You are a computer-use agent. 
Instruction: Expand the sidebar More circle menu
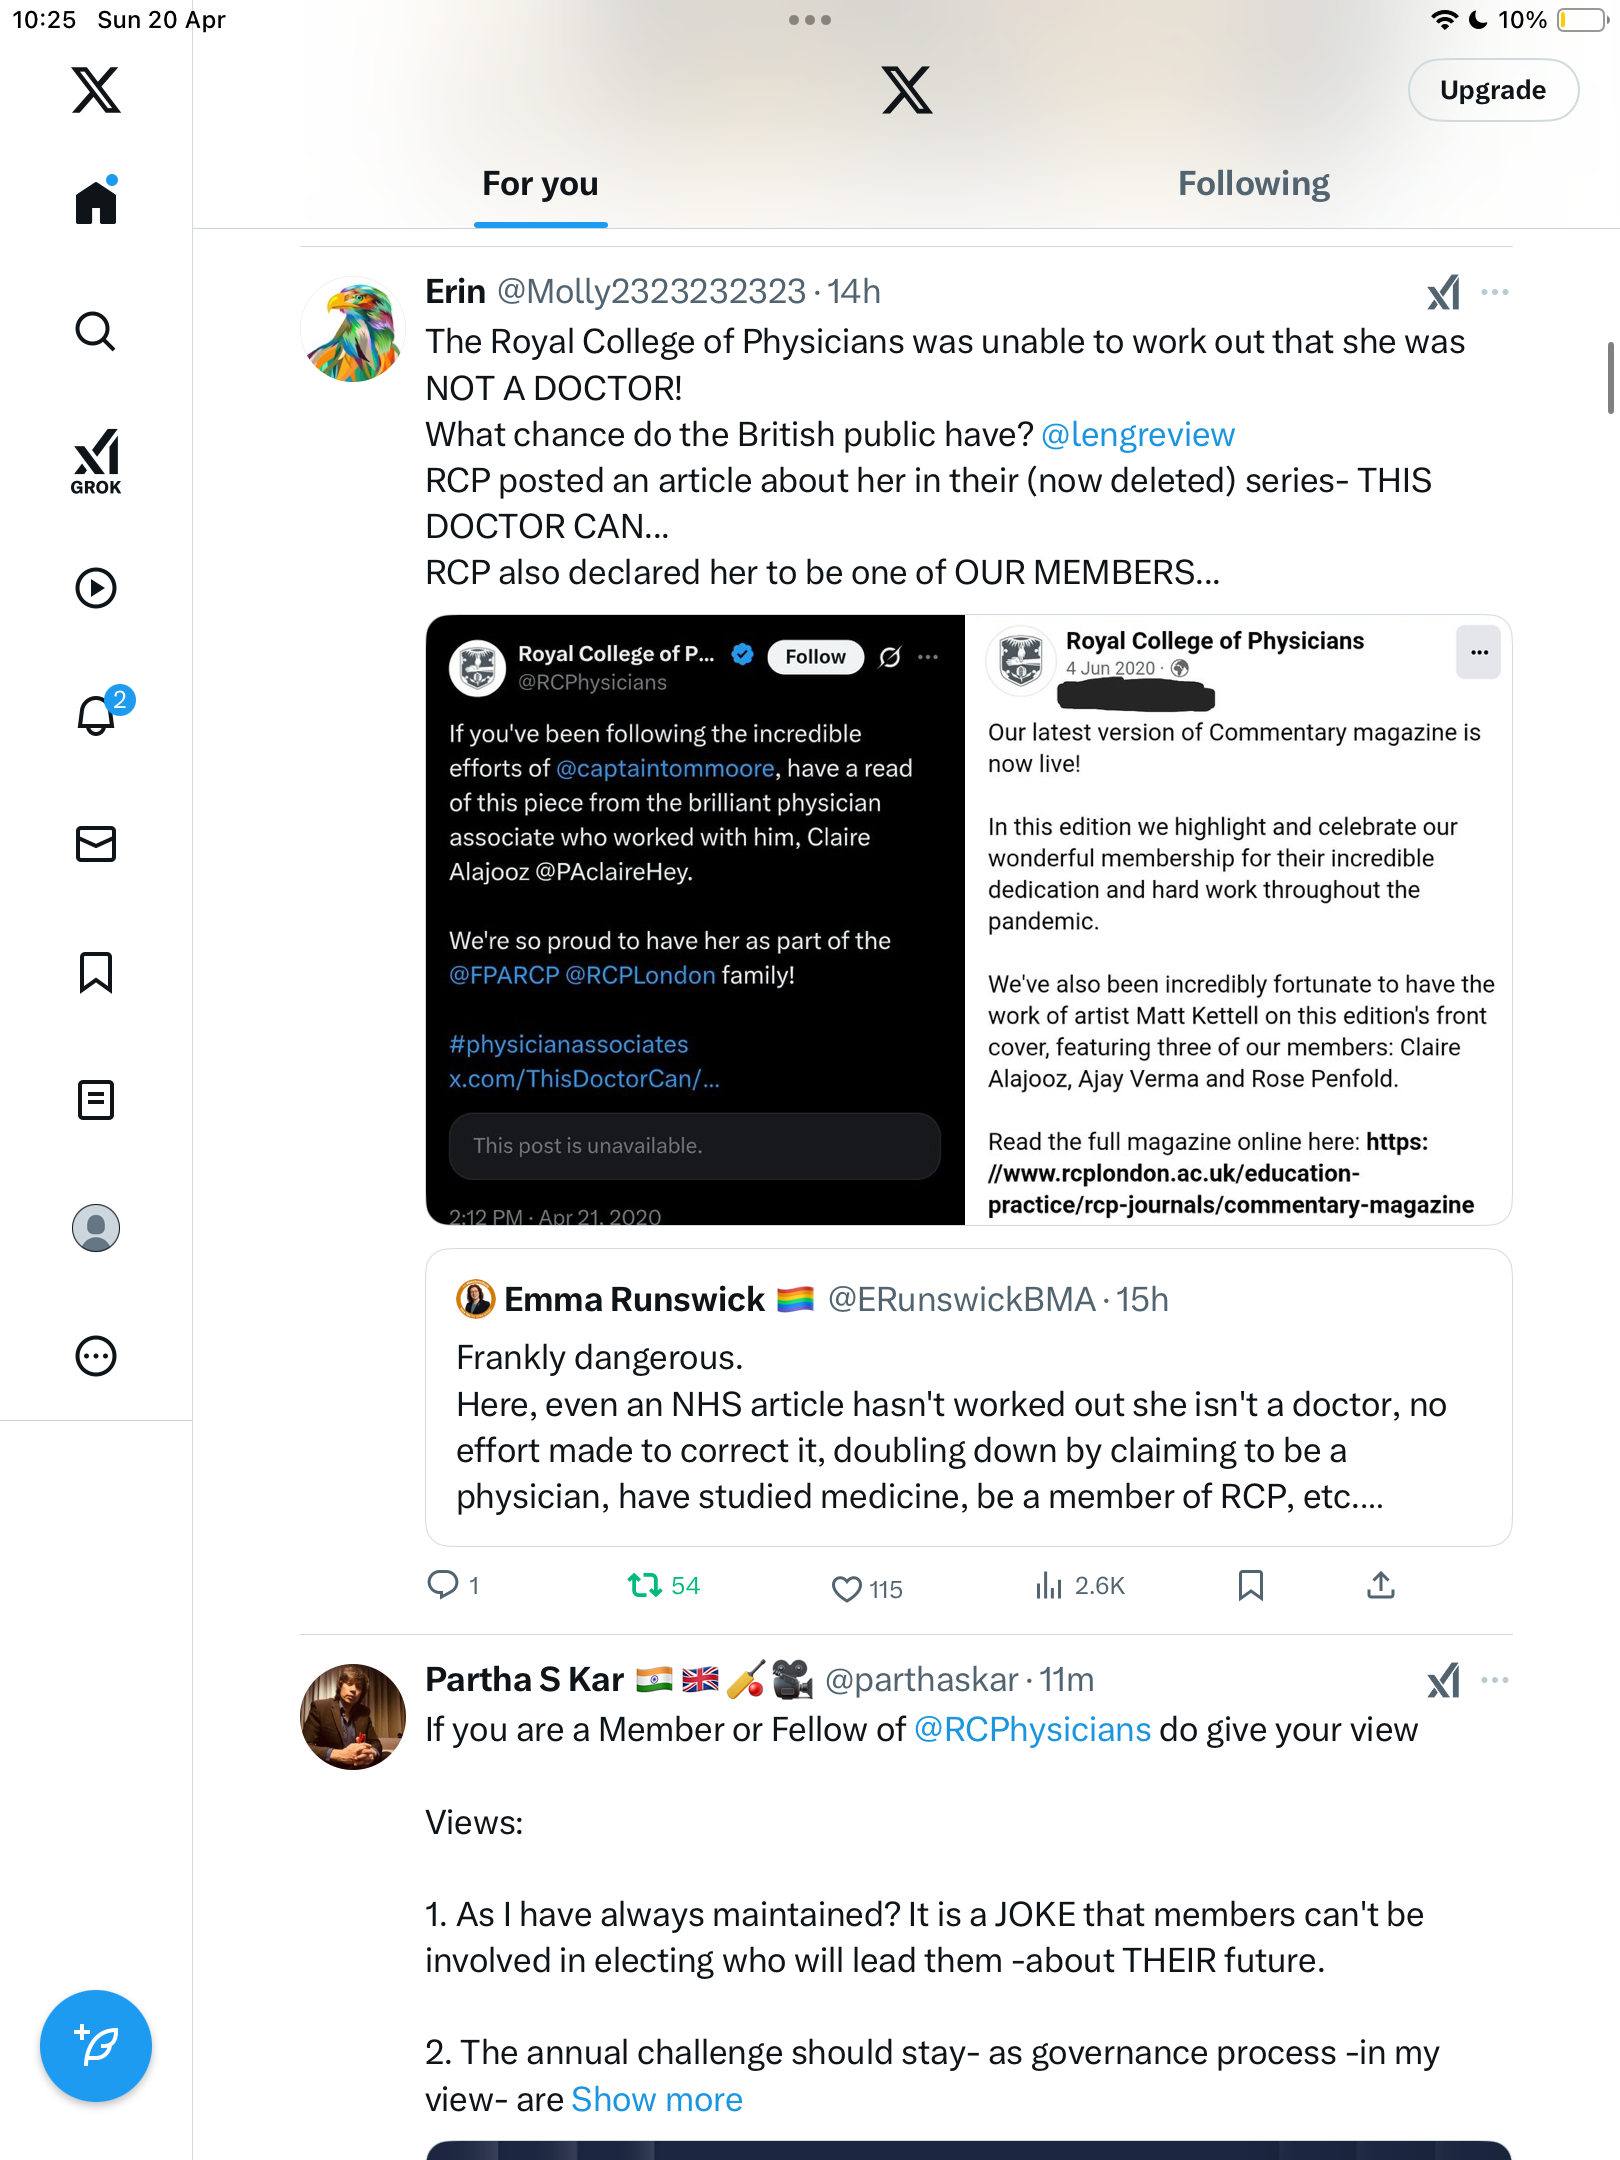[x=96, y=1356]
